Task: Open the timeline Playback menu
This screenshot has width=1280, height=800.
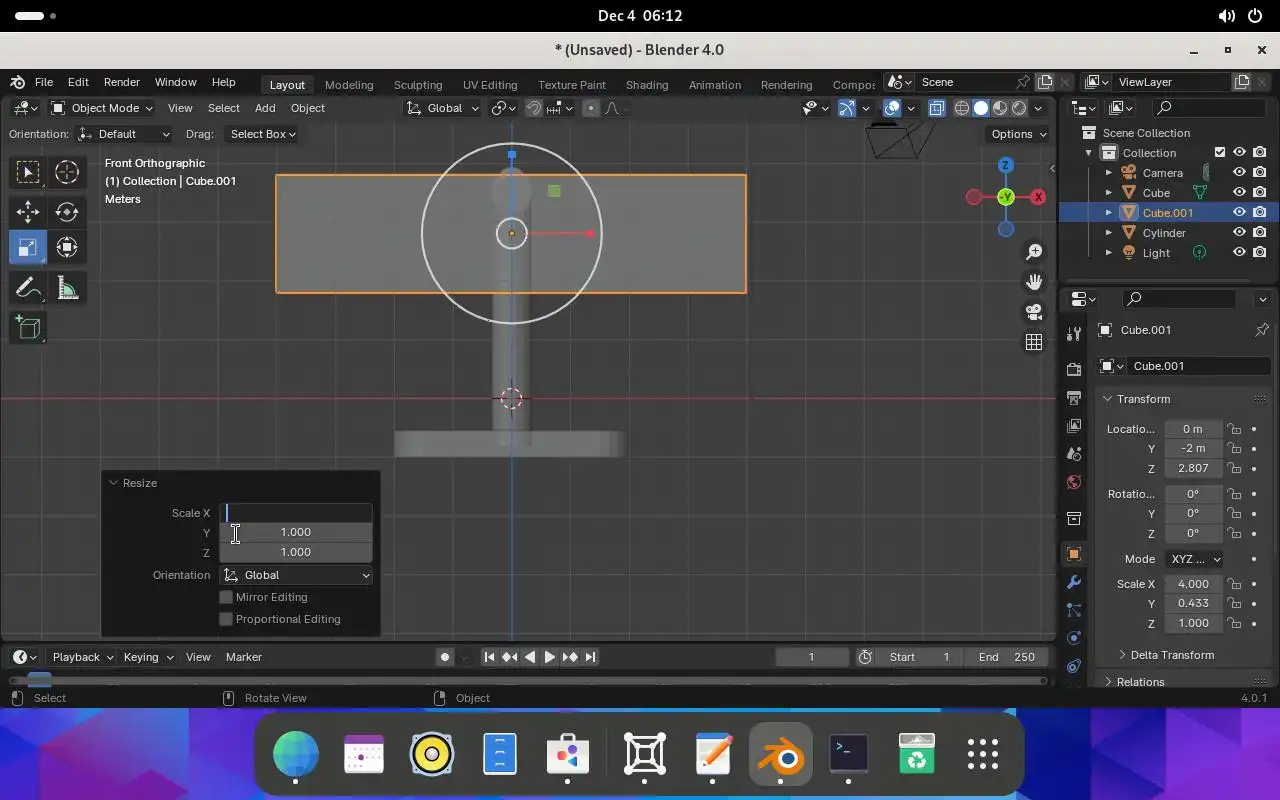Action: click(x=83, y=657)
